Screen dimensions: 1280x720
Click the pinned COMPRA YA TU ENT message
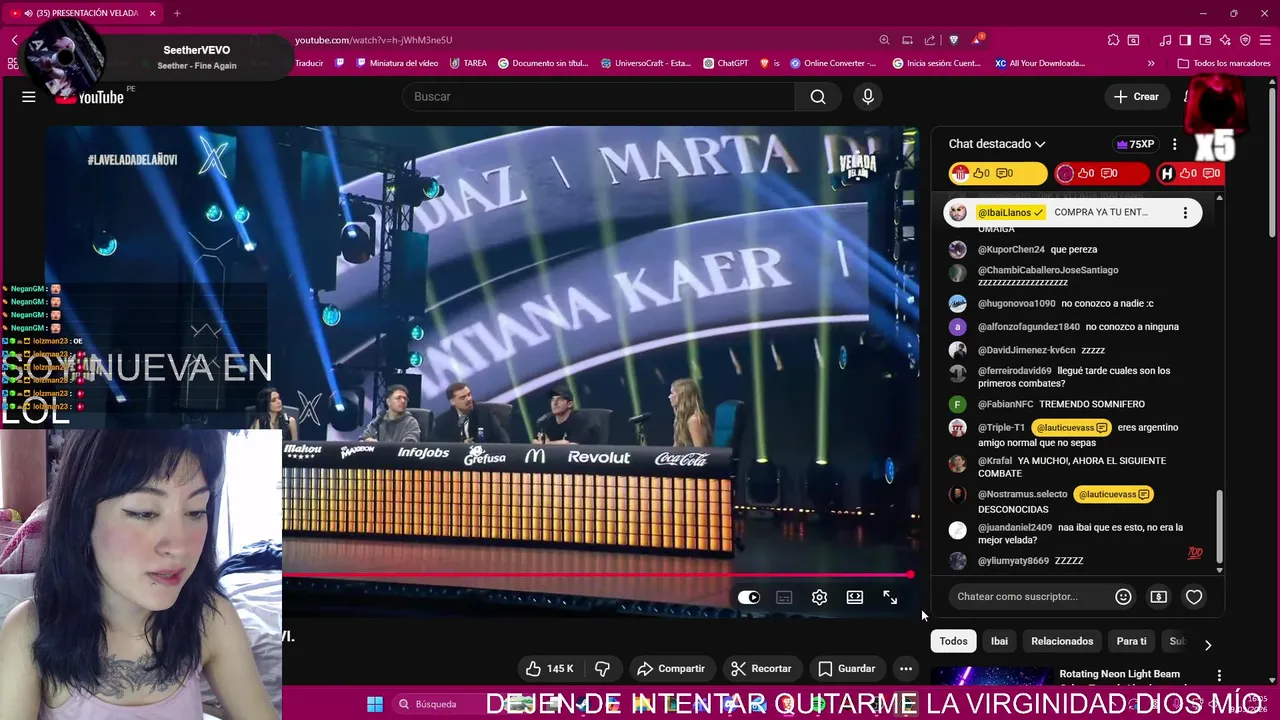(1100, 213)
